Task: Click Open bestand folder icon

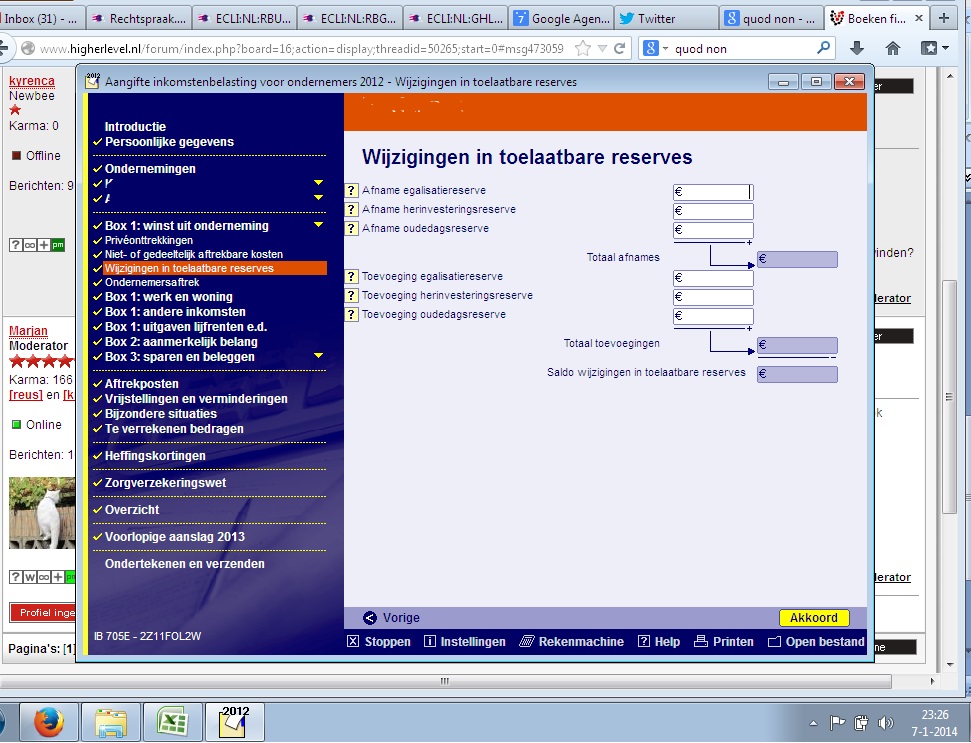Action: click(x=773, y=642)
